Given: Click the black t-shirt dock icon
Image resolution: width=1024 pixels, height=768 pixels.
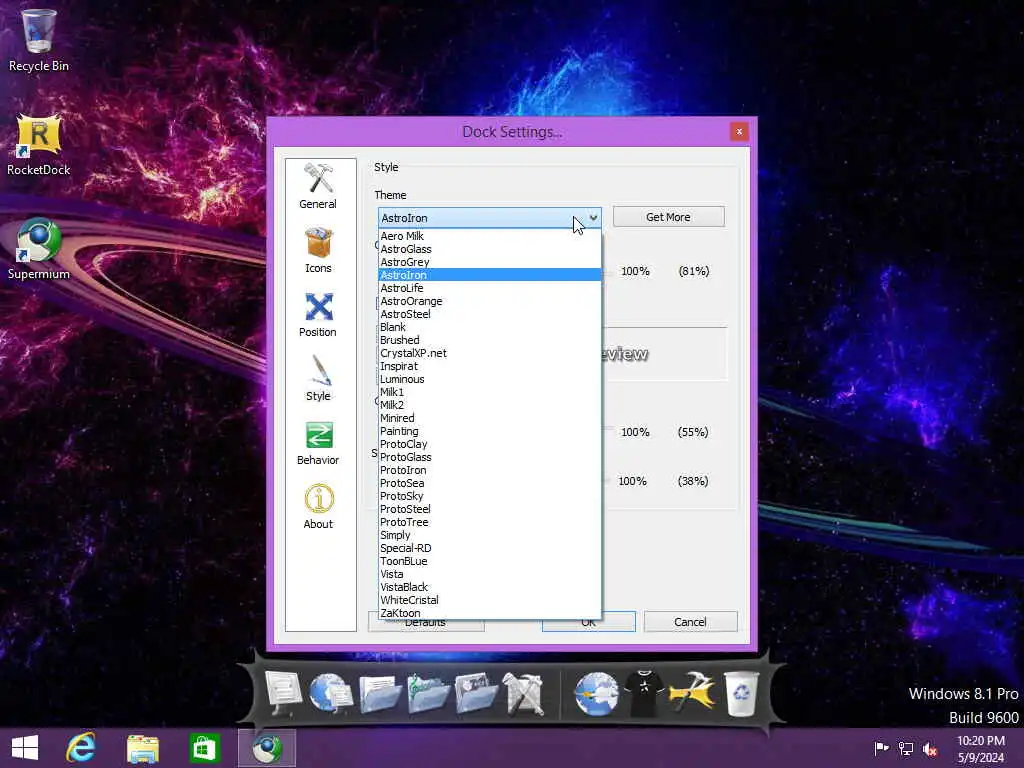Looking at the screenshot, I should [644, 694].
